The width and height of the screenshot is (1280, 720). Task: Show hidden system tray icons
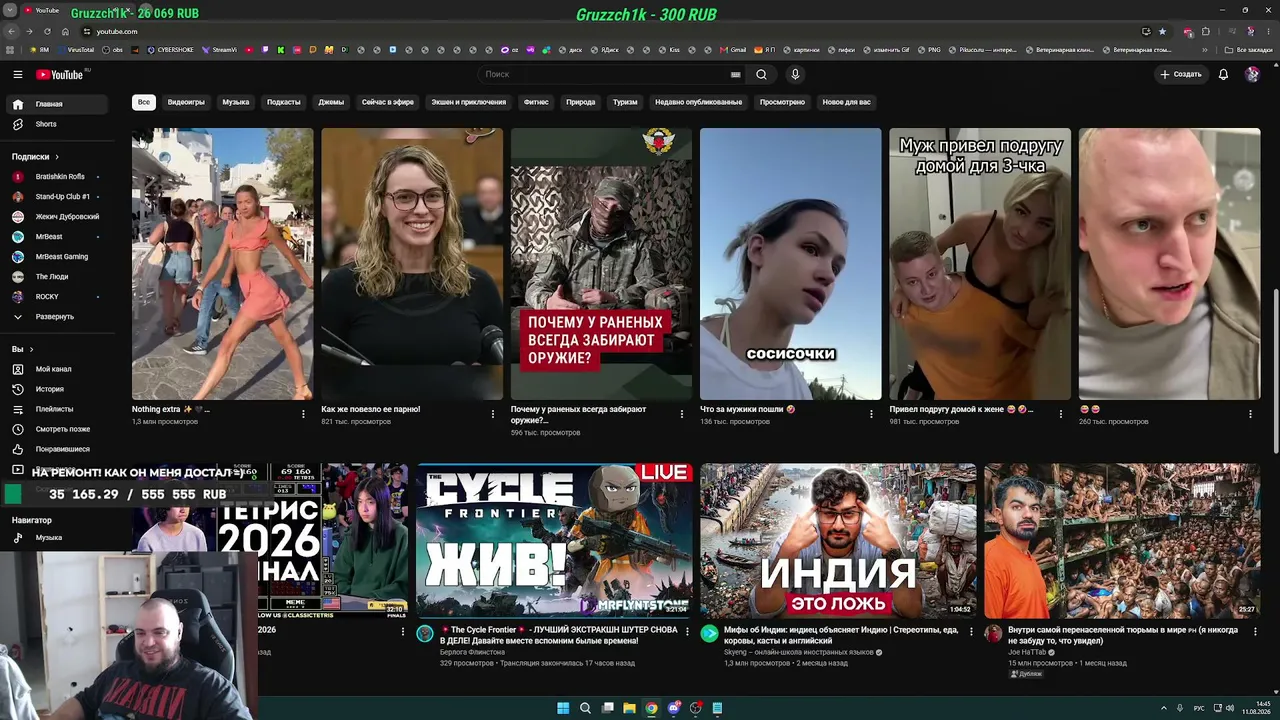1164,708
